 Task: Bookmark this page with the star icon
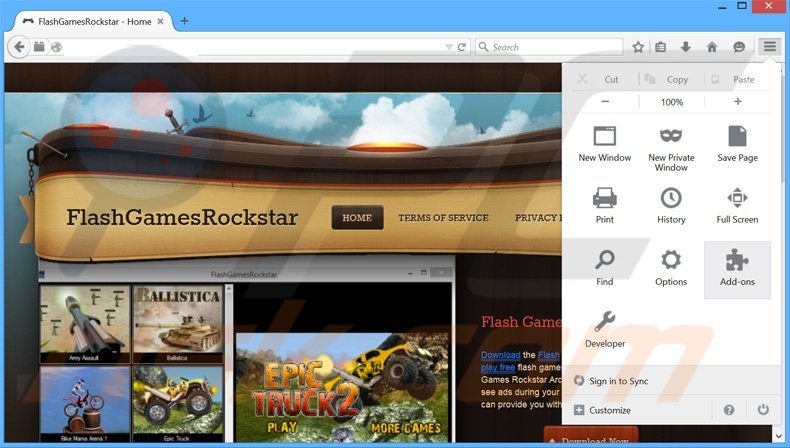638,47
